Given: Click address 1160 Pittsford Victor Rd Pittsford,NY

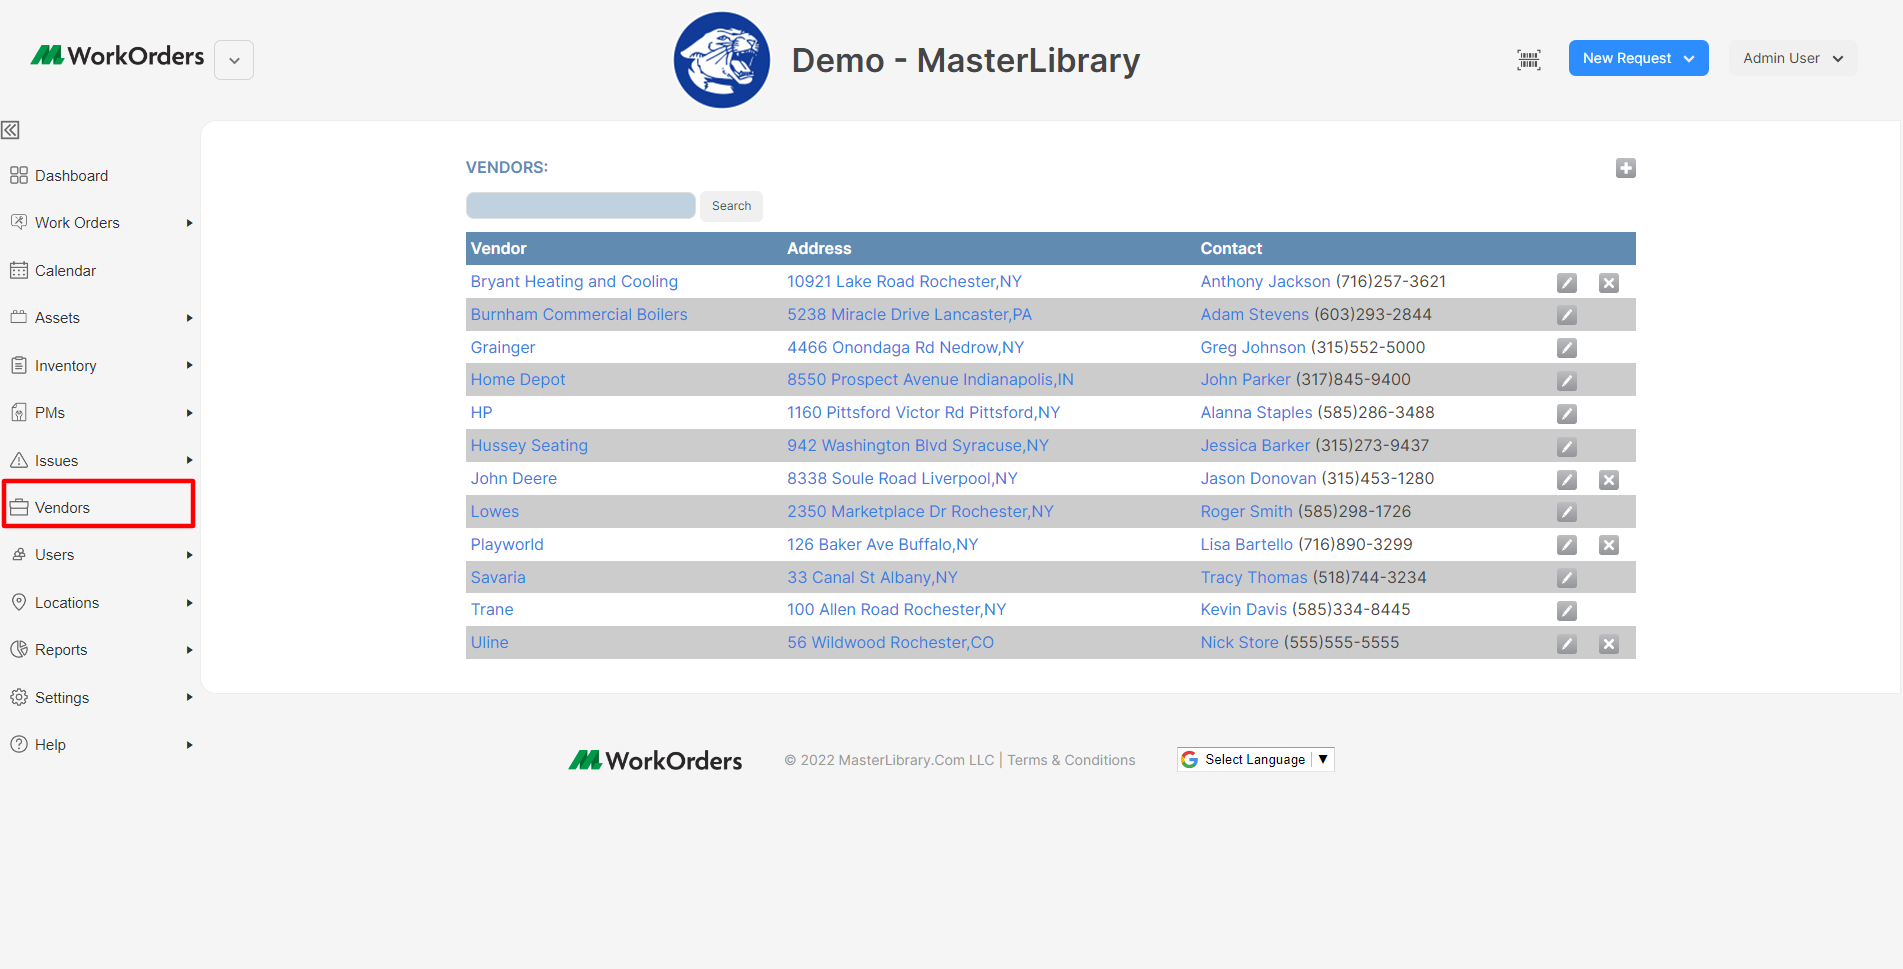Looking at the screenshot, I should [x=923, y=413].
